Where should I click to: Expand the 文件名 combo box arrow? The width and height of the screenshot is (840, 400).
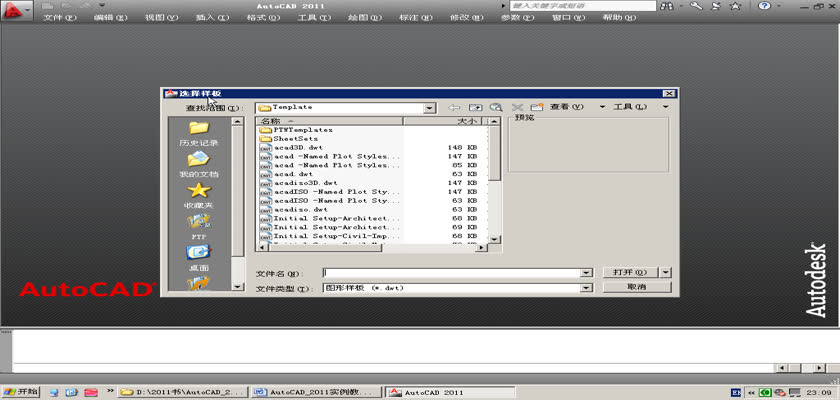[587, 273]
